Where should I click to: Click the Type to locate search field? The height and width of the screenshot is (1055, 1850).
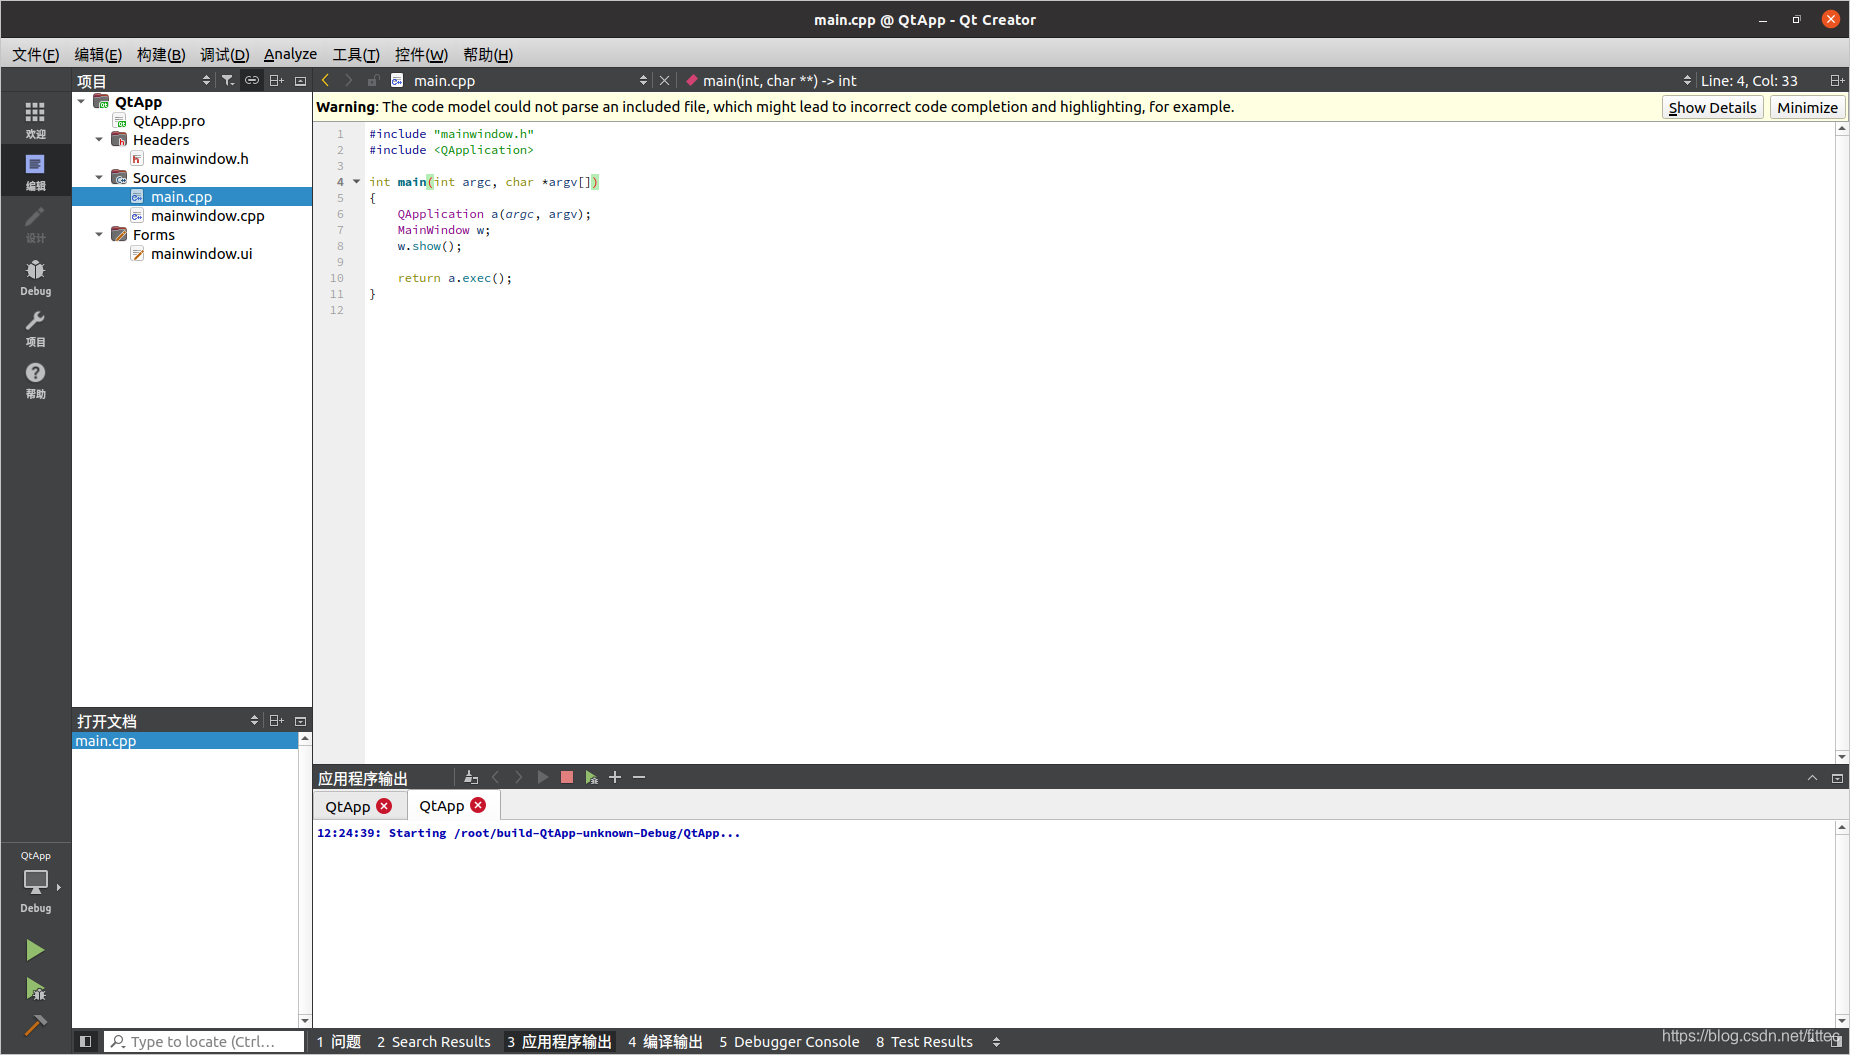(205, 1042)
